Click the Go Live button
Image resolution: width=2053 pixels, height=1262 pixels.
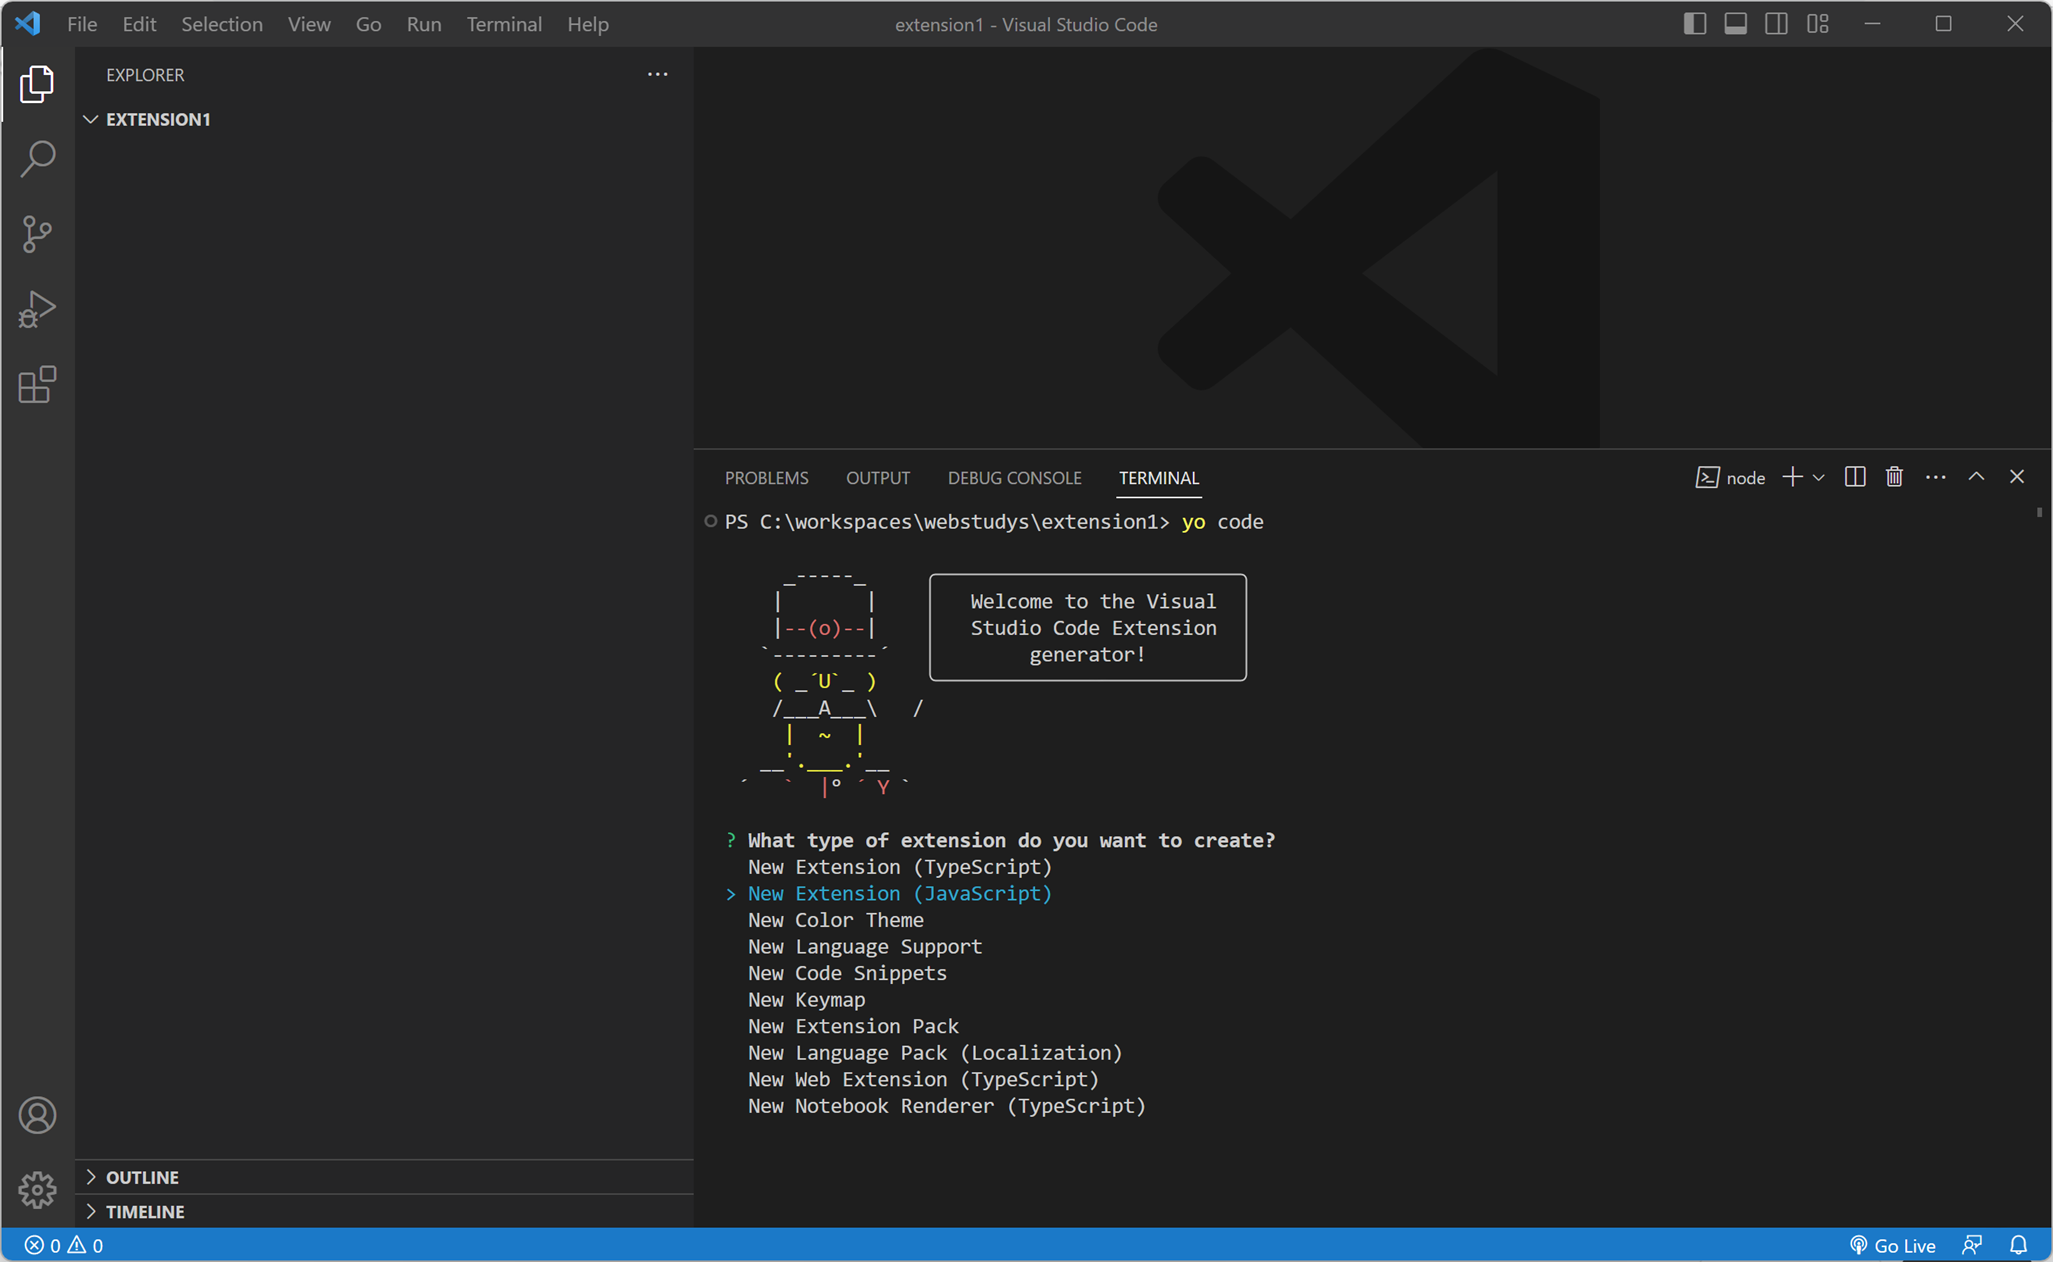1892,1245
